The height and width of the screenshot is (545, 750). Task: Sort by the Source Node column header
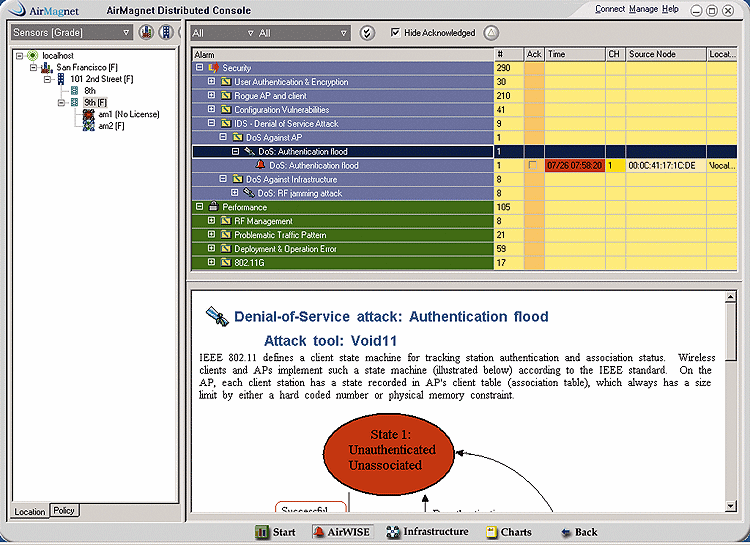[665, 55]
